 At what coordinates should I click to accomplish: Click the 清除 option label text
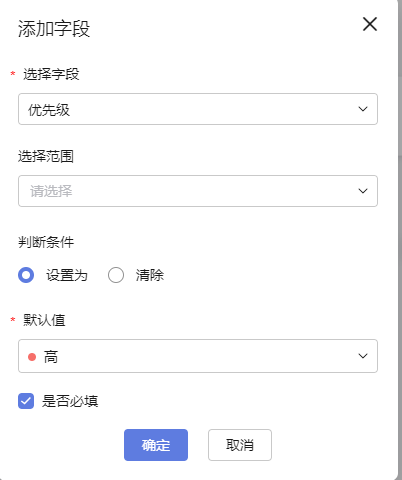click(150, 276)
